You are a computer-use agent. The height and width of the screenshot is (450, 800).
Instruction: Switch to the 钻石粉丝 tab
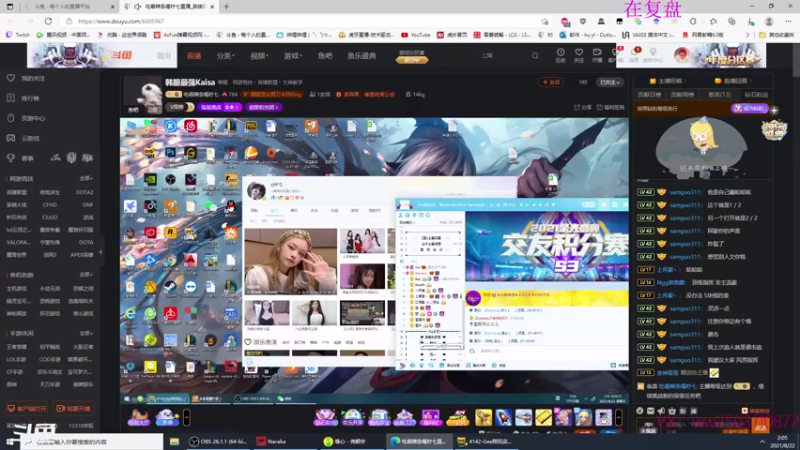[x=756, y=94]
